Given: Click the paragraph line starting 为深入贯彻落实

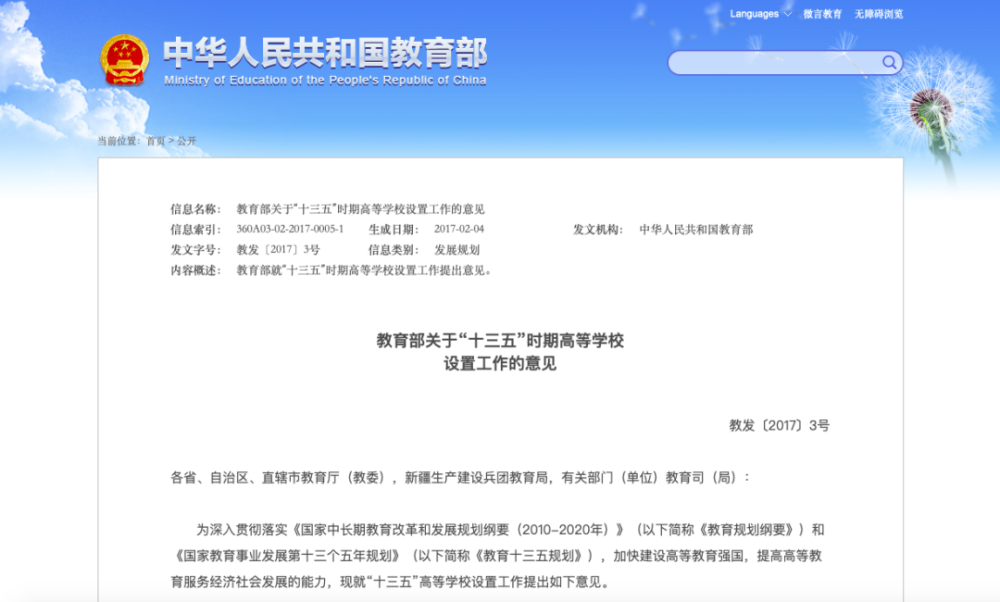Looking at the screenshot, I should 510,530.
